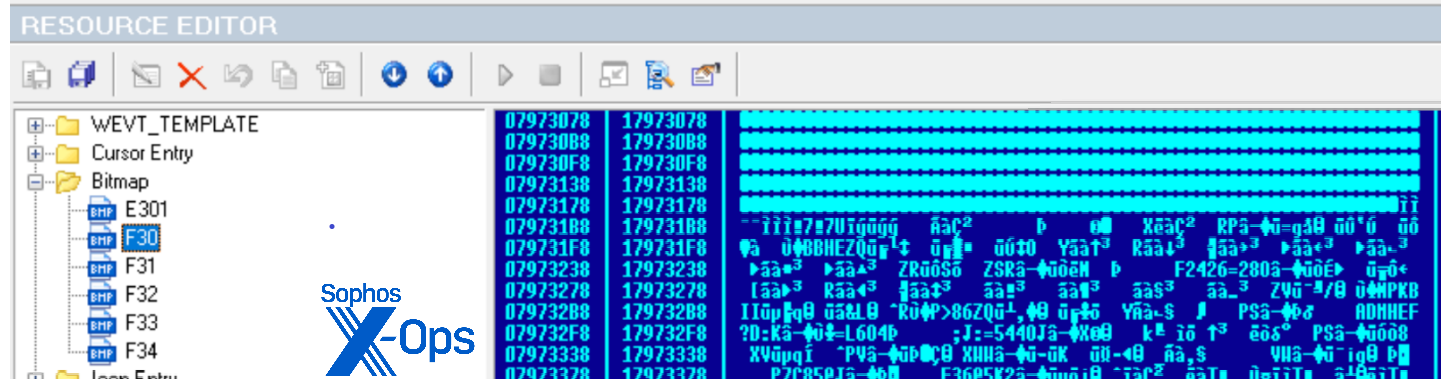Click the BMP icon beside F33
This screenshot has width=1445, height=383.
point(103,324)
